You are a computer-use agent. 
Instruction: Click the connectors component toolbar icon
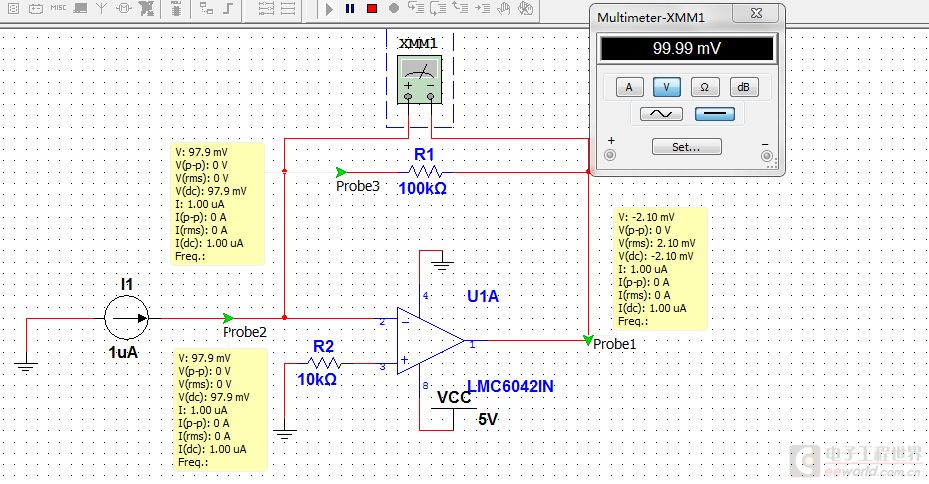tap(146, 8)
